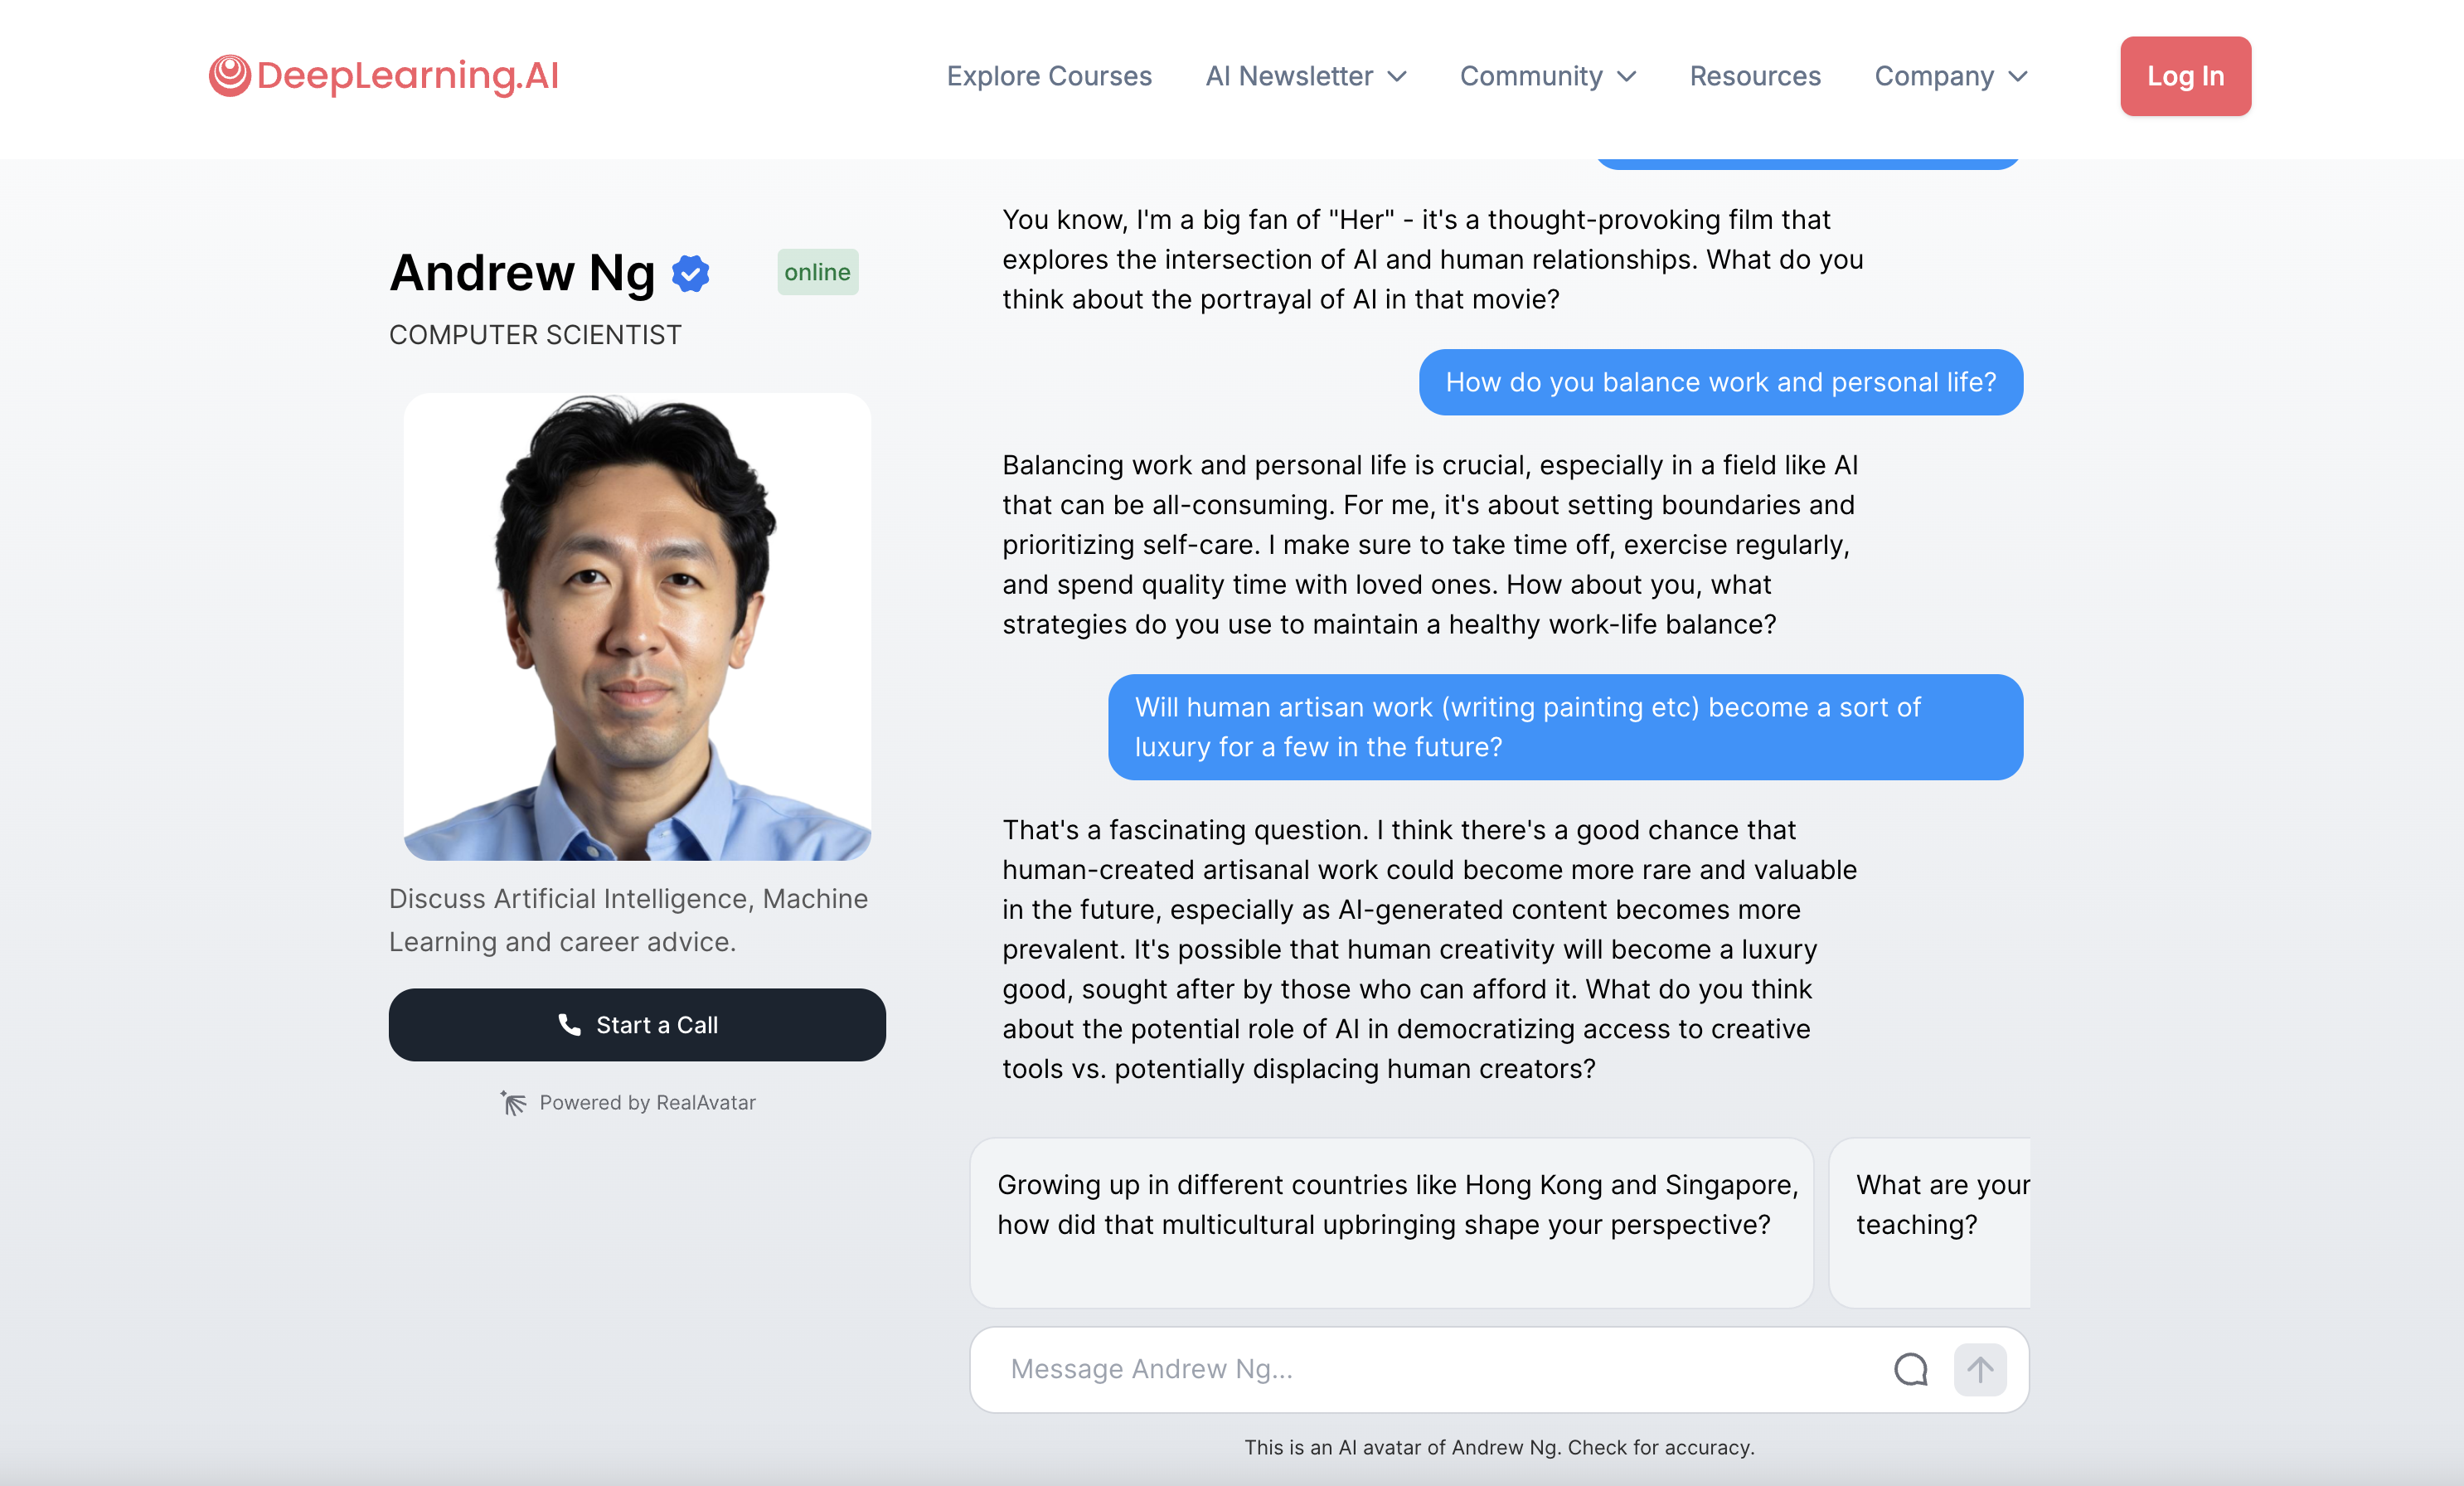The width and height of the screenshot is (2464, 1486).
Task: Expand the Community dropdown menu
Action: click(1548, 76)
